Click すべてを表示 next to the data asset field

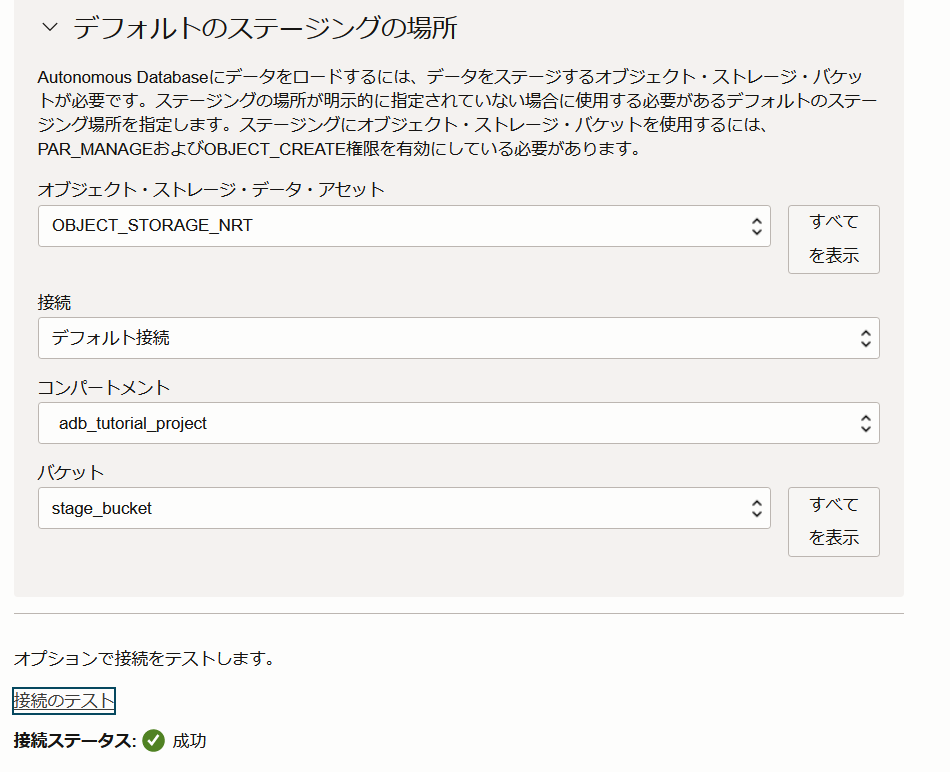pos(834,239)
